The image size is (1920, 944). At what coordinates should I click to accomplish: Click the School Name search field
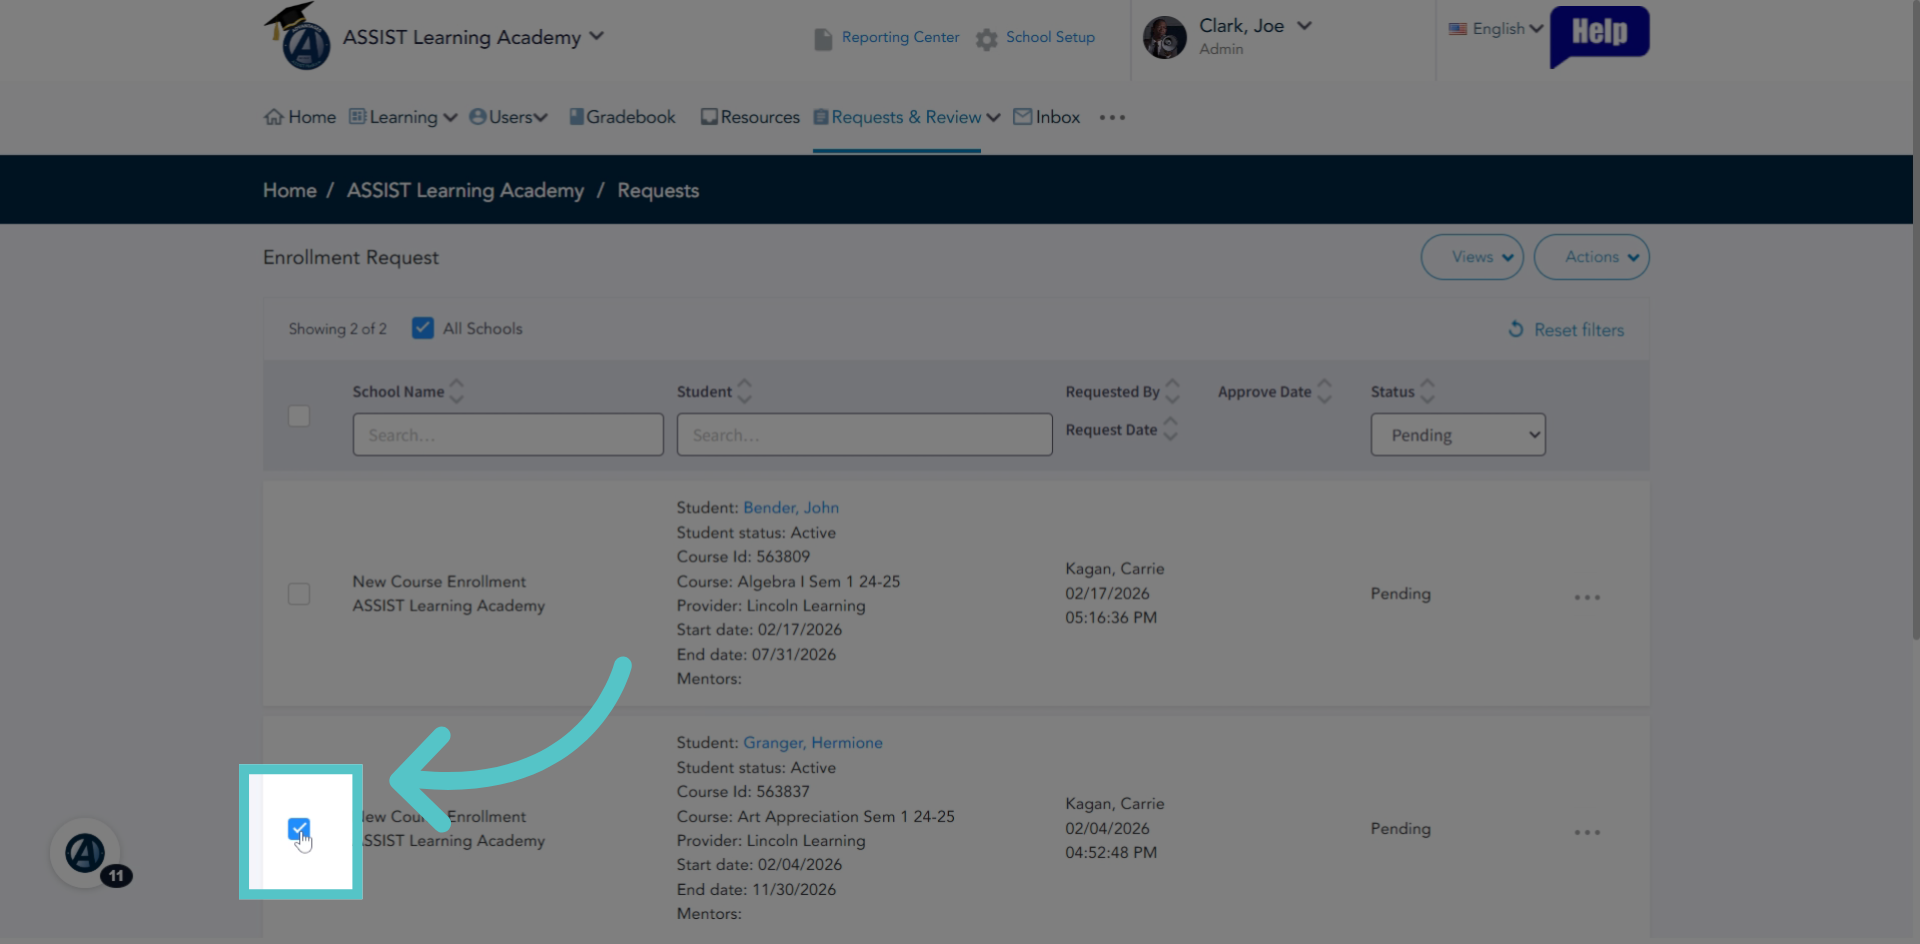[x=508, y=435]
